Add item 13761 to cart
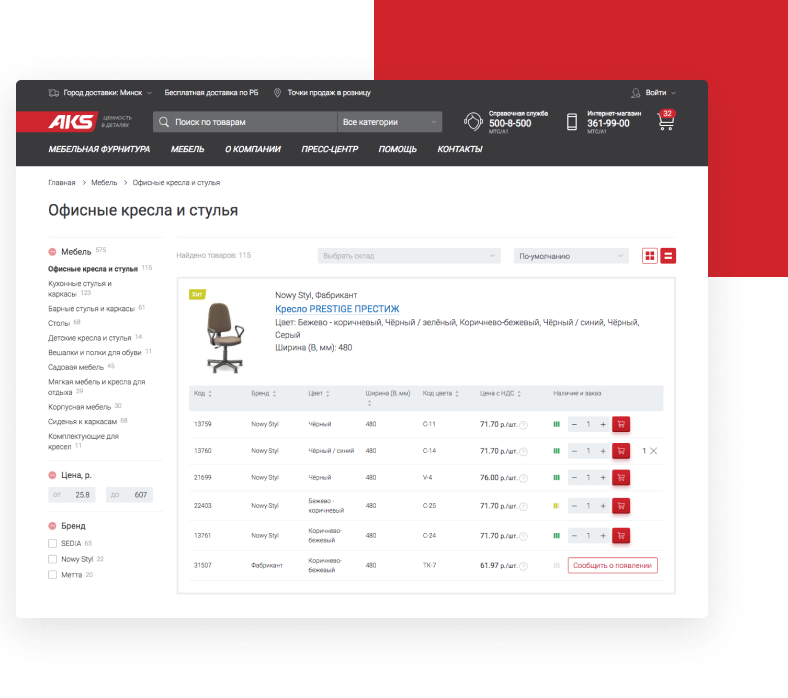788x698 pixels. [621, 536]
